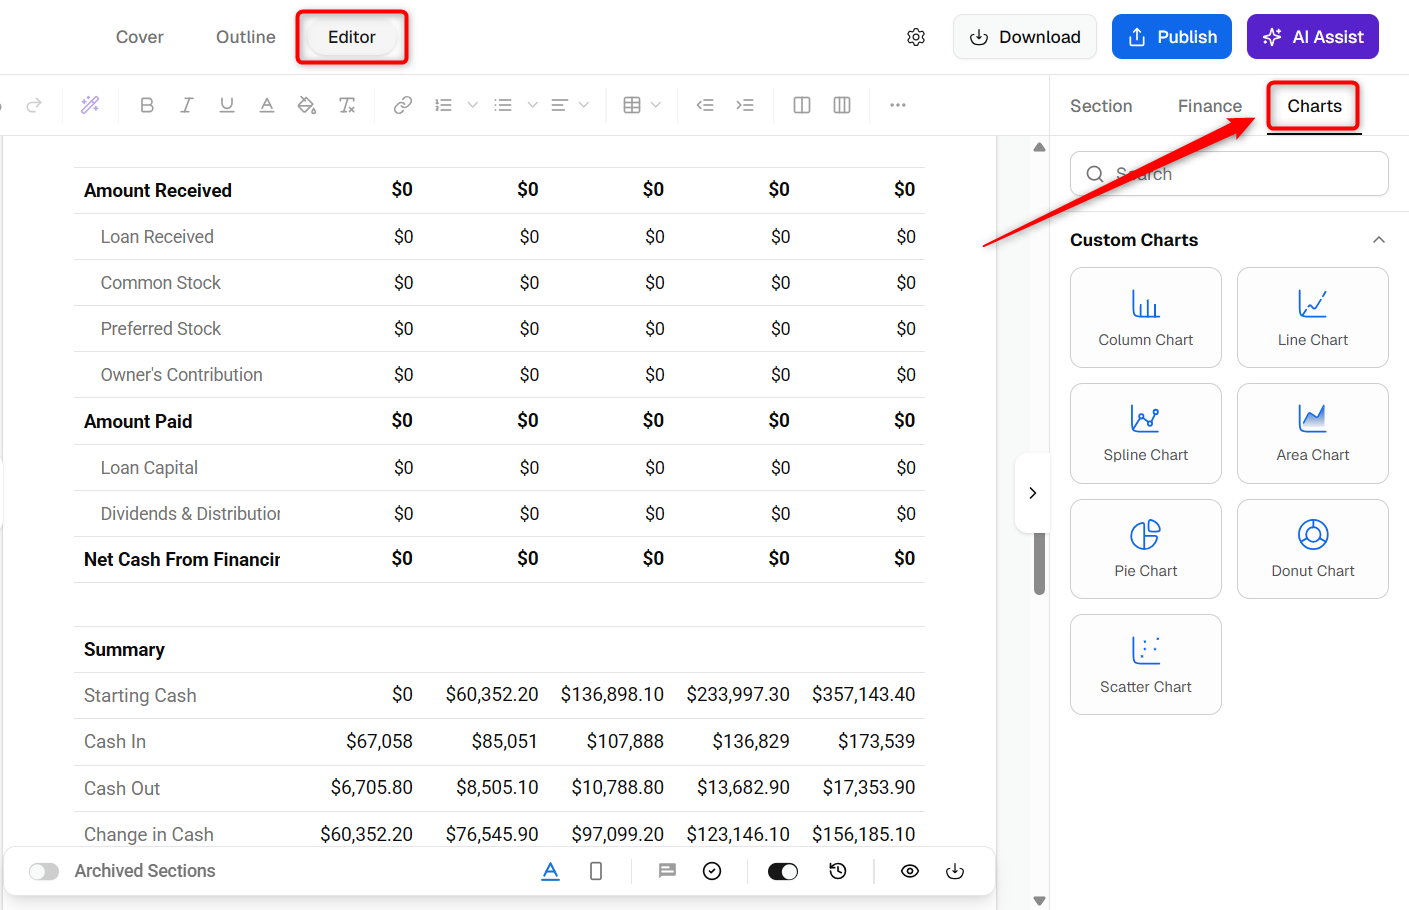Open the Finance panel tab
This screenshot has height=910, width=1409.
(x=1210, y=106)
